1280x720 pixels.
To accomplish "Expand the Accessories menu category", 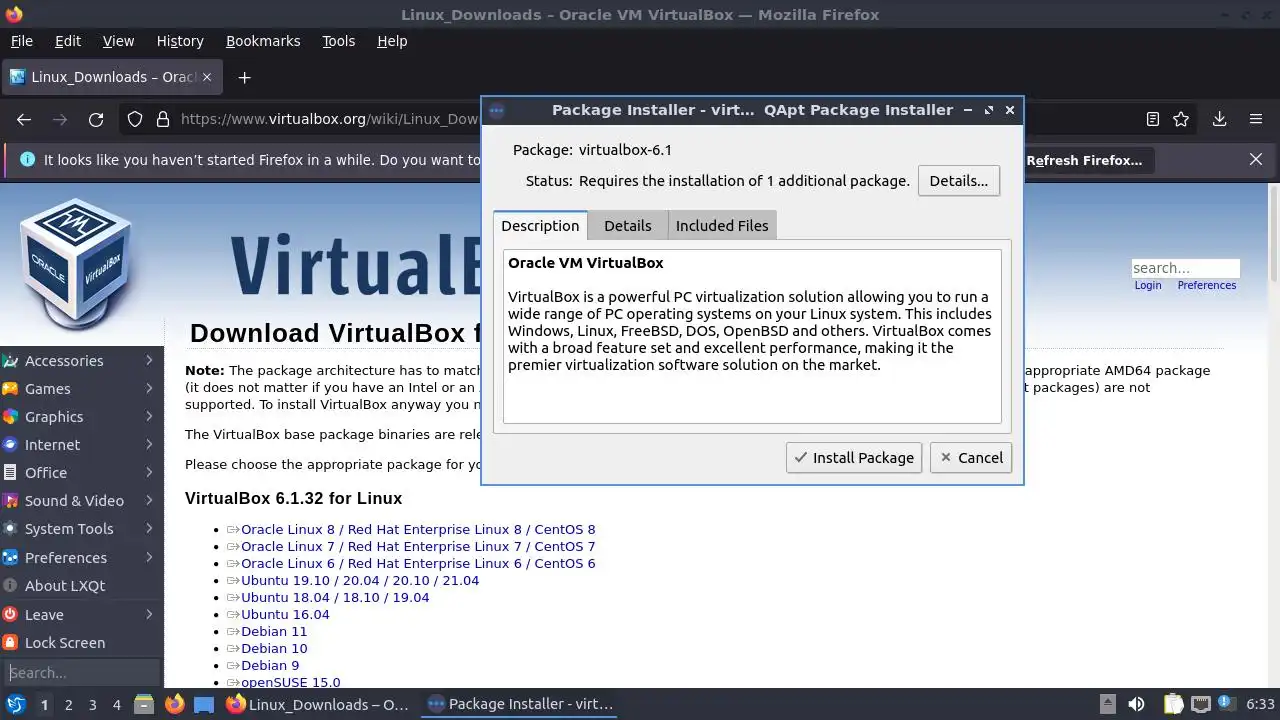I will click(80, 360).
